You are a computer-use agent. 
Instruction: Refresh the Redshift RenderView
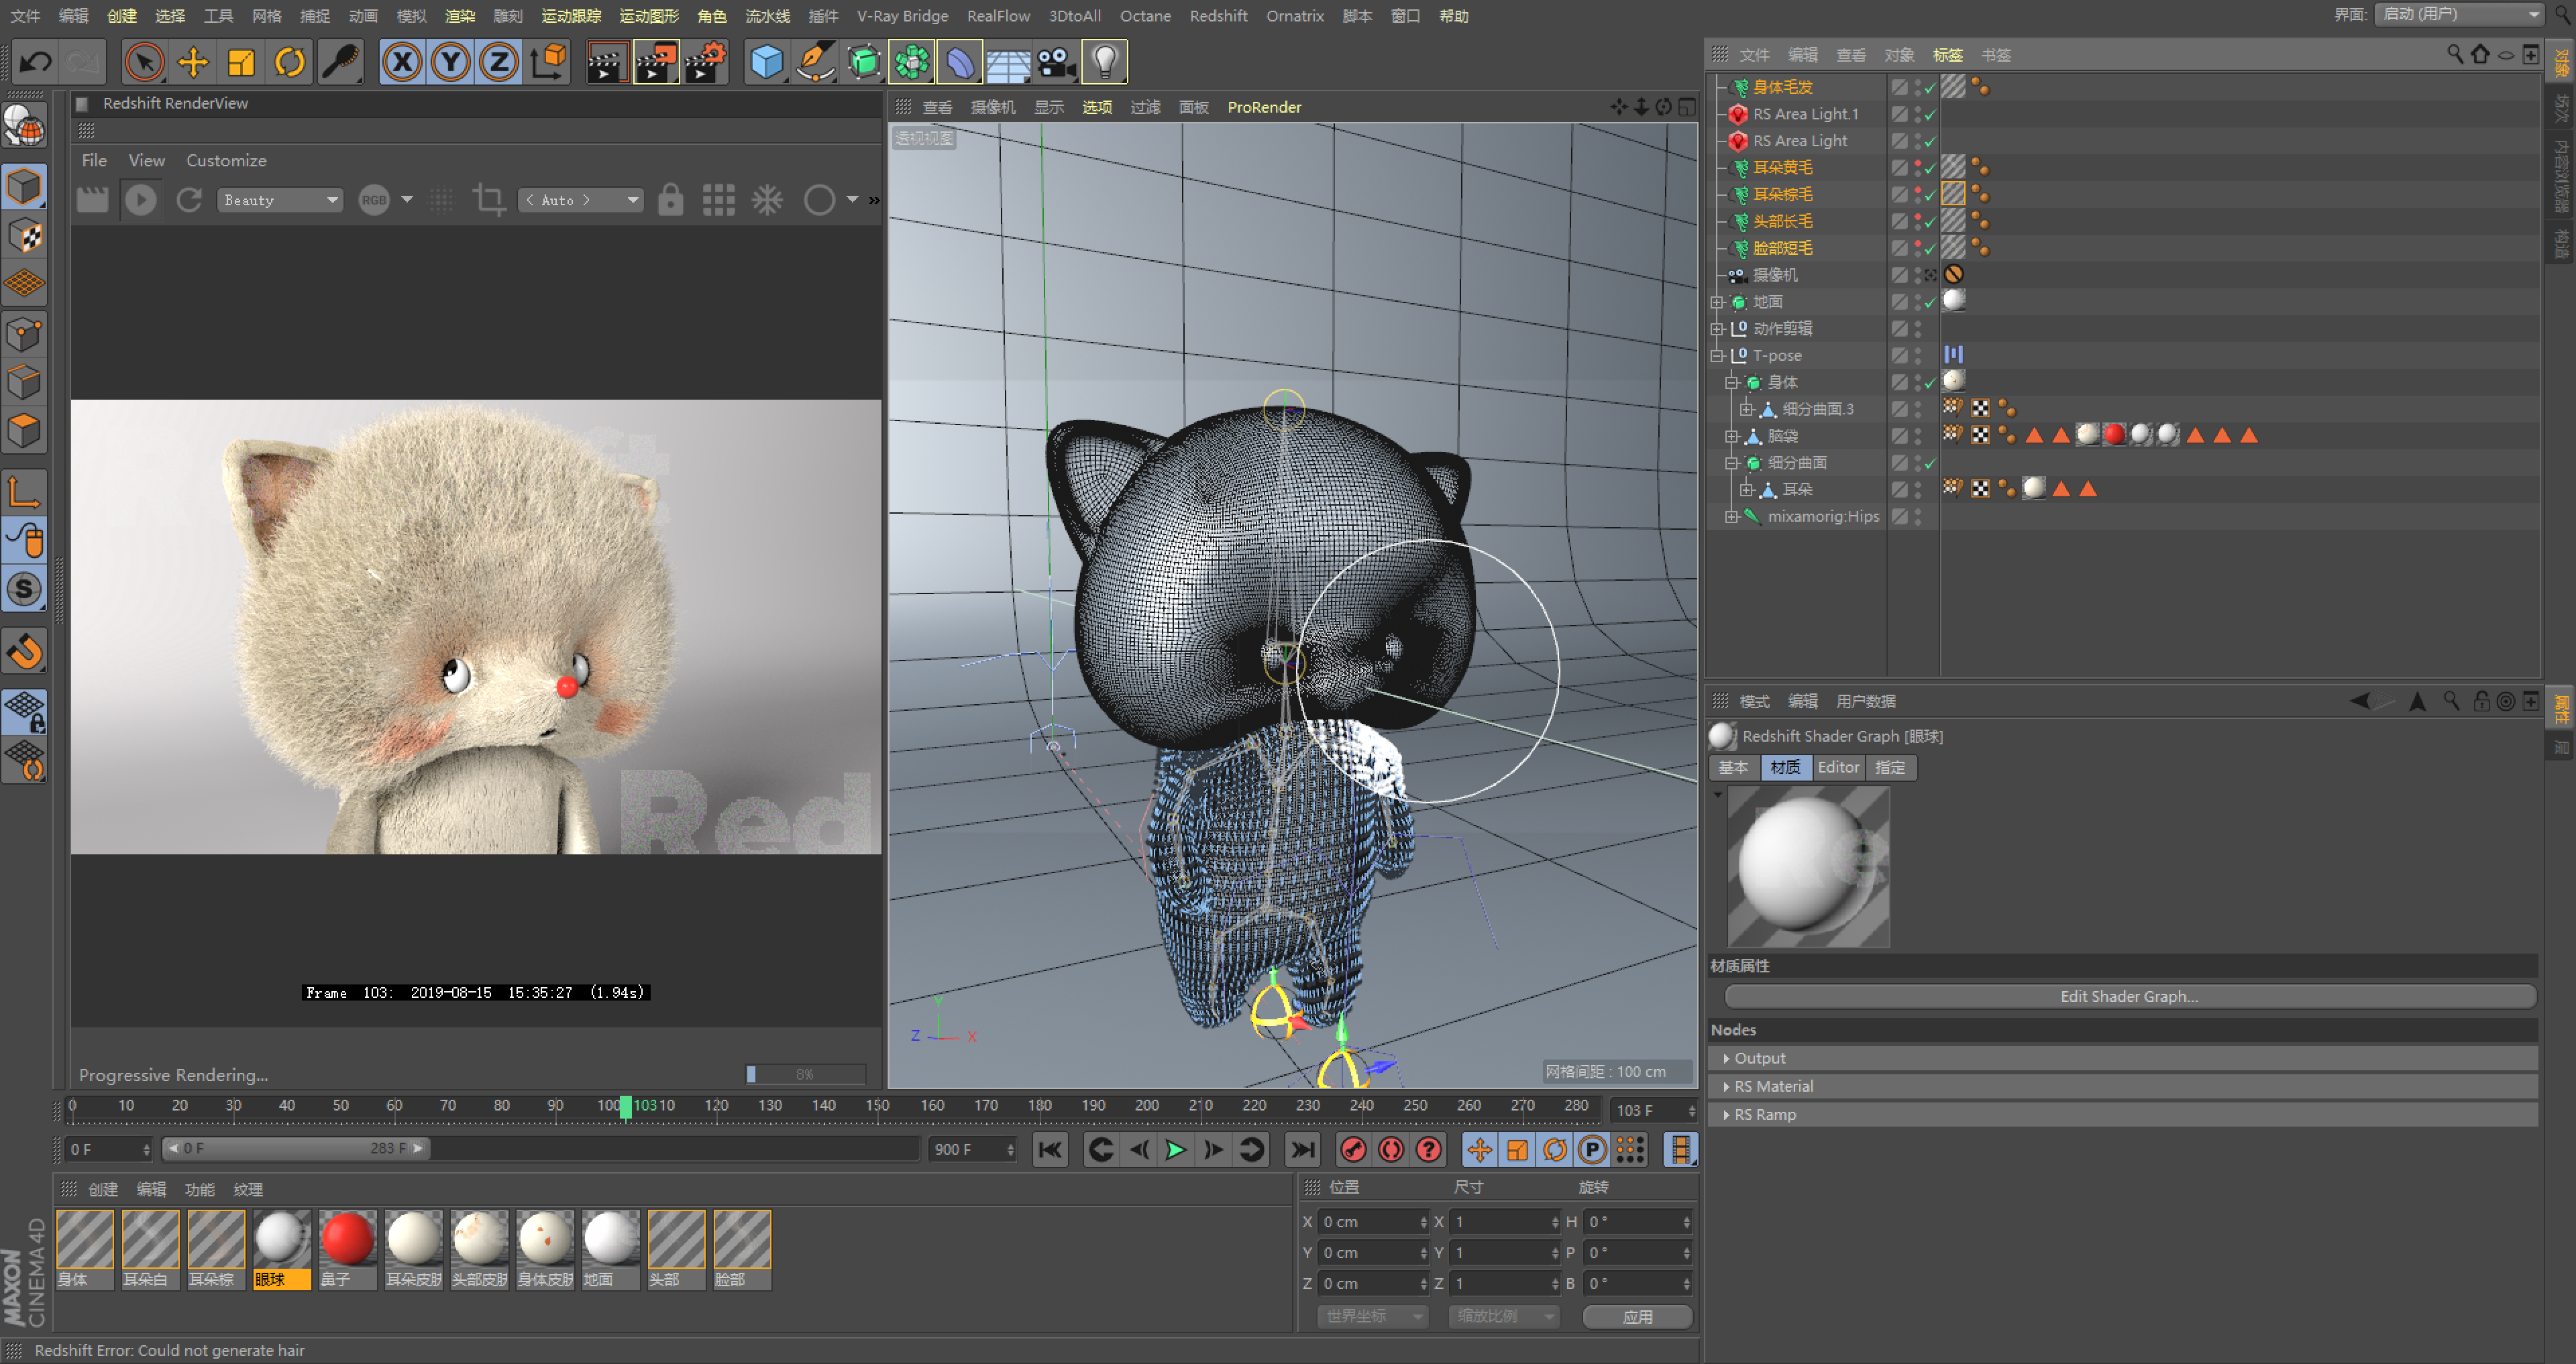[189, 200]
